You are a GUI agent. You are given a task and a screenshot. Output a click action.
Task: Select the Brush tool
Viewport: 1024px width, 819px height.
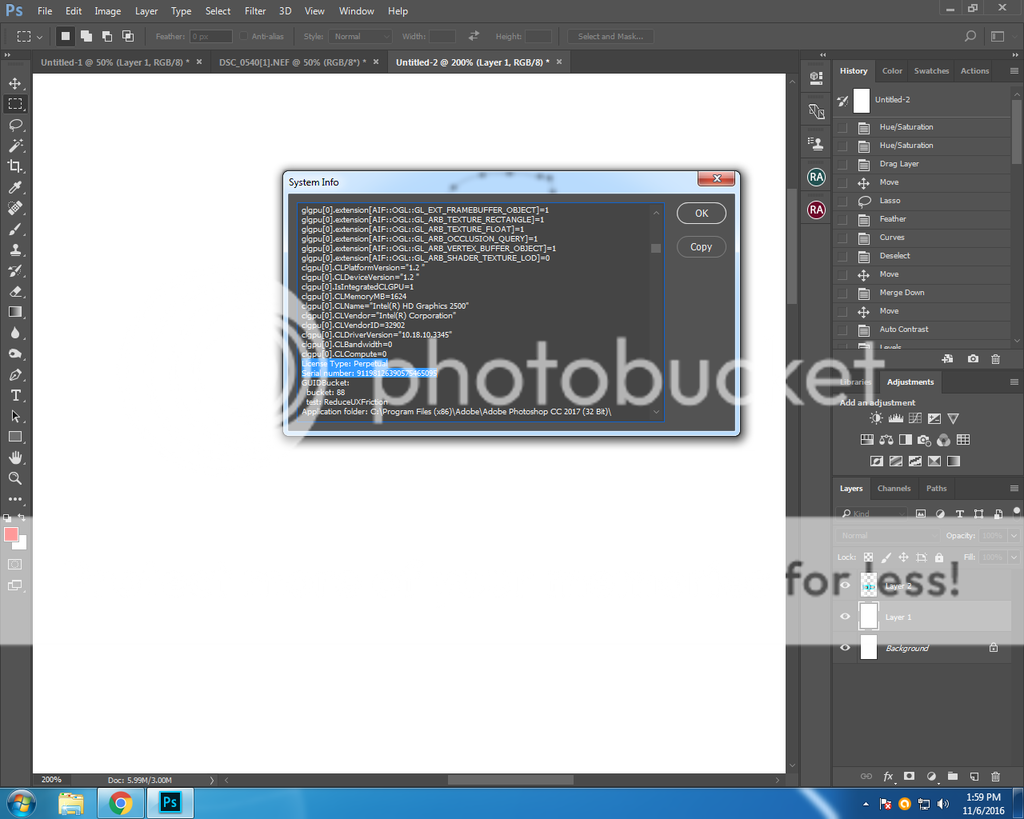[x=15, y=229]
